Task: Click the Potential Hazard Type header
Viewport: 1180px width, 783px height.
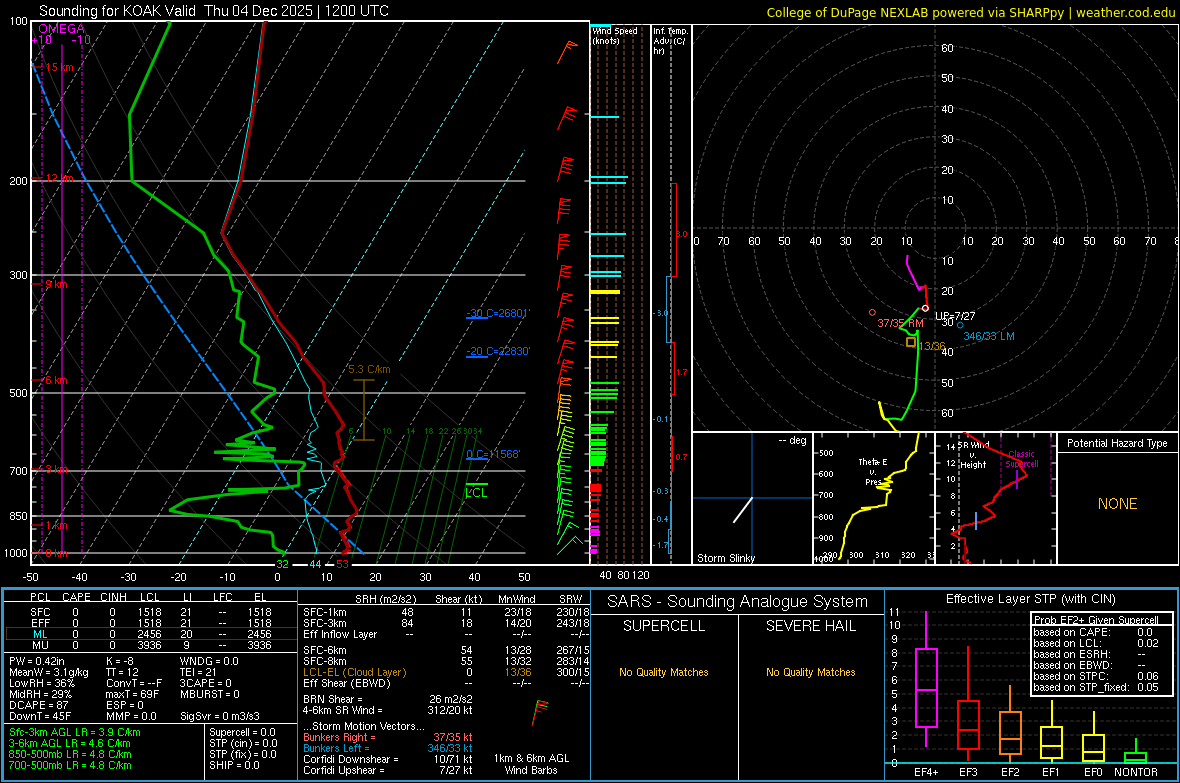Action: pos(1118,443)
